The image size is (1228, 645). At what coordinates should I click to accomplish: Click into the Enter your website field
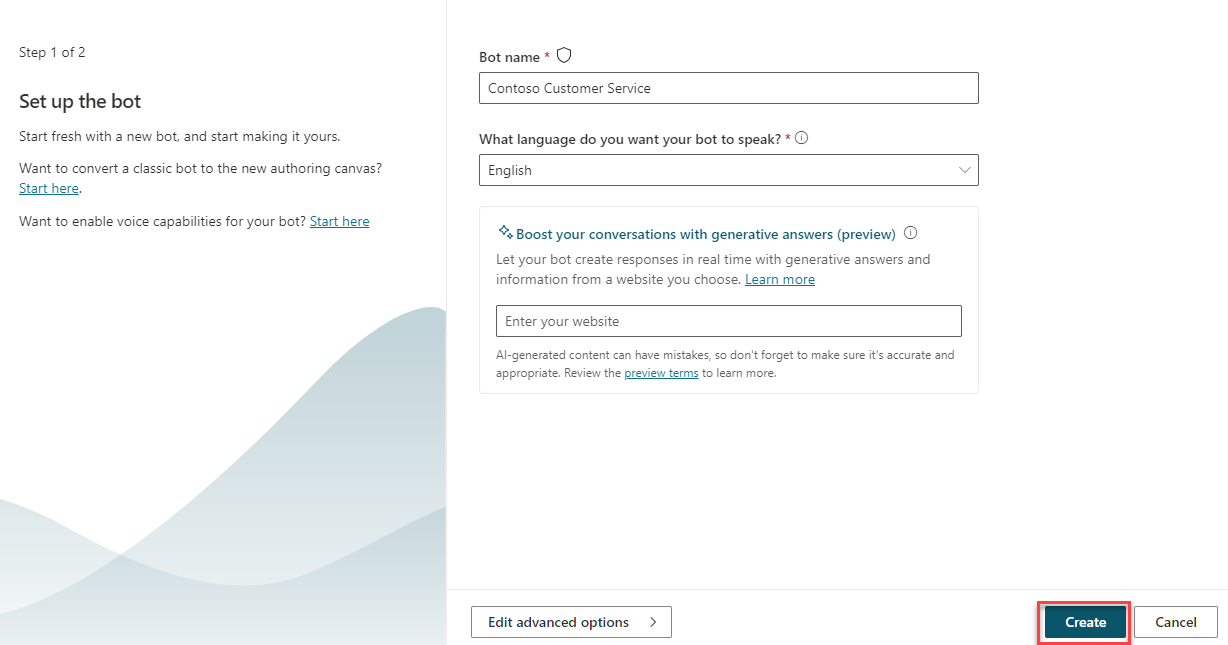[729, 321]
